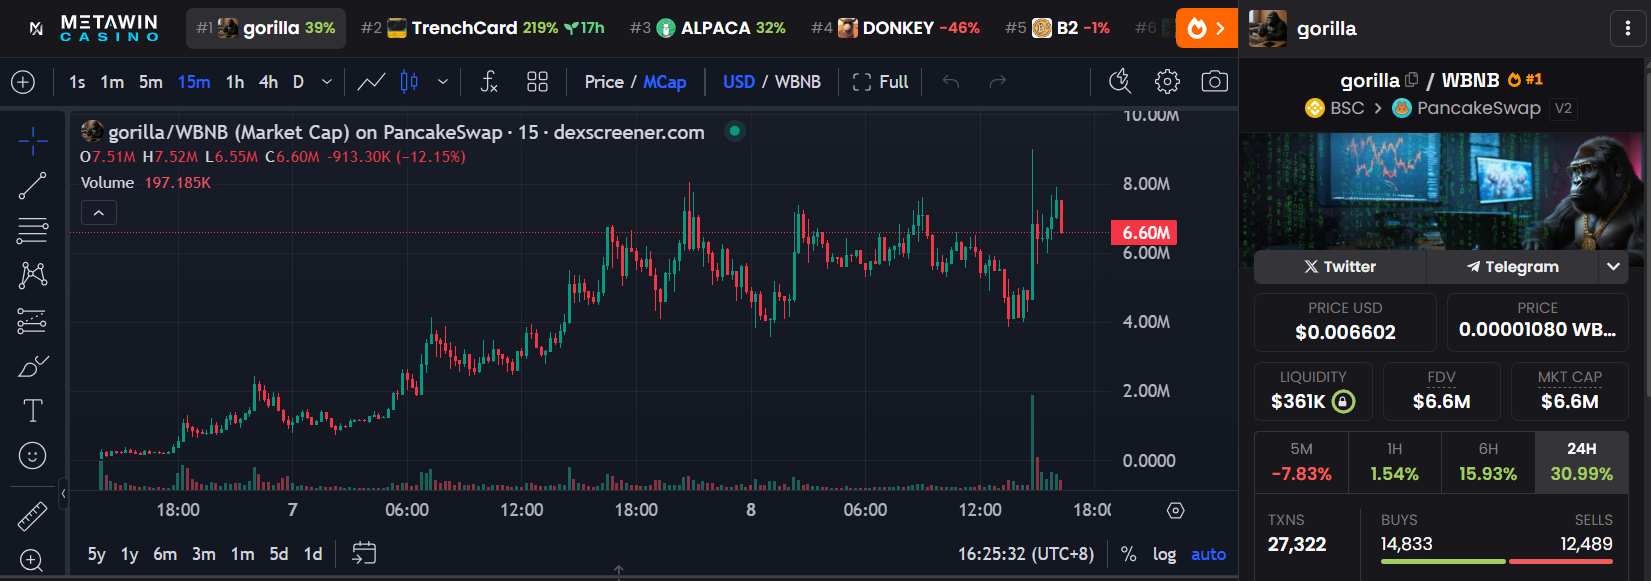Screen dimensions: 1651x581
Task: Expand more social links chevron
Action: point(1613,267)
